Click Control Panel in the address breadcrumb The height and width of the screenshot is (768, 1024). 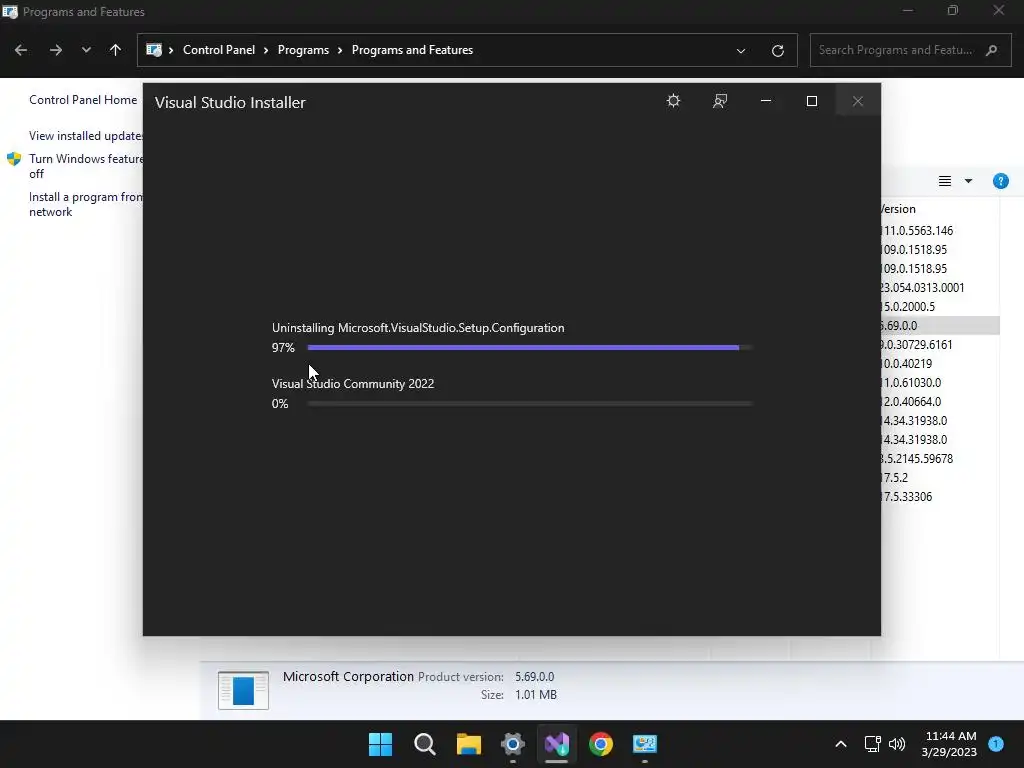[219, 50]
